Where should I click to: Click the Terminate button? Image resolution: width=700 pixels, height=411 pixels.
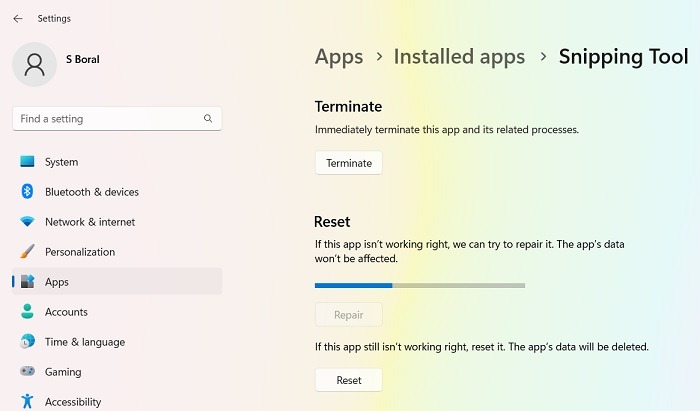[349, 163]
